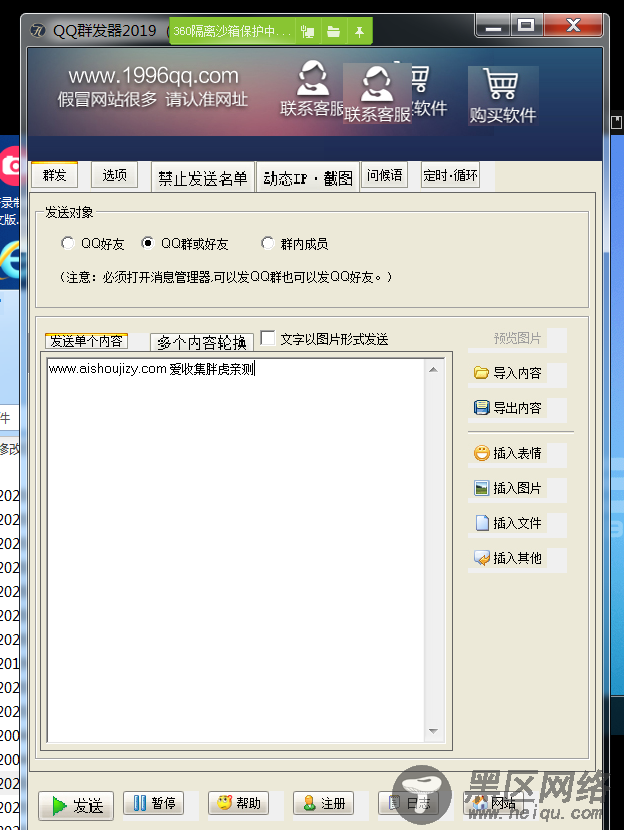Open the 网站 website button

pyautogui.click(x=493, y=803)
